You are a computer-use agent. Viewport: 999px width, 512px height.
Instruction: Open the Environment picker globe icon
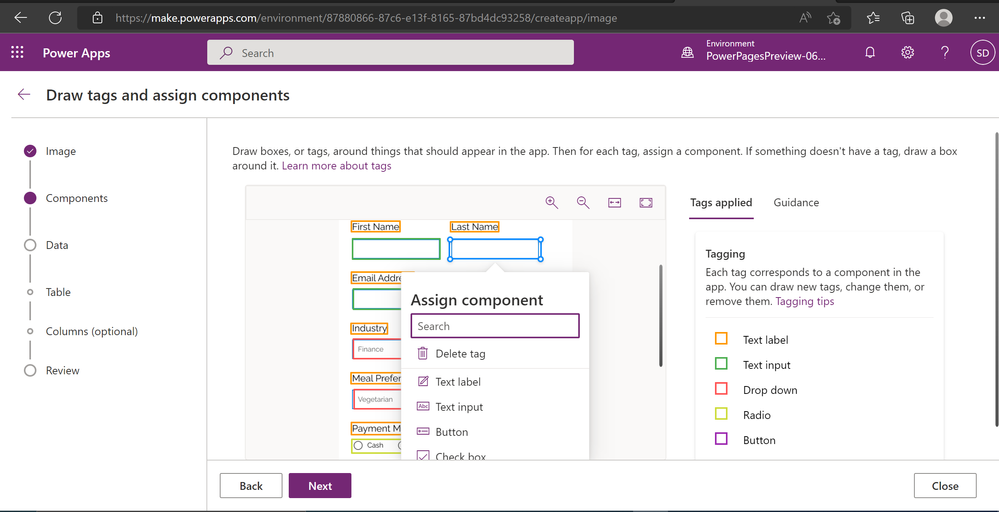tap(687, 53)
